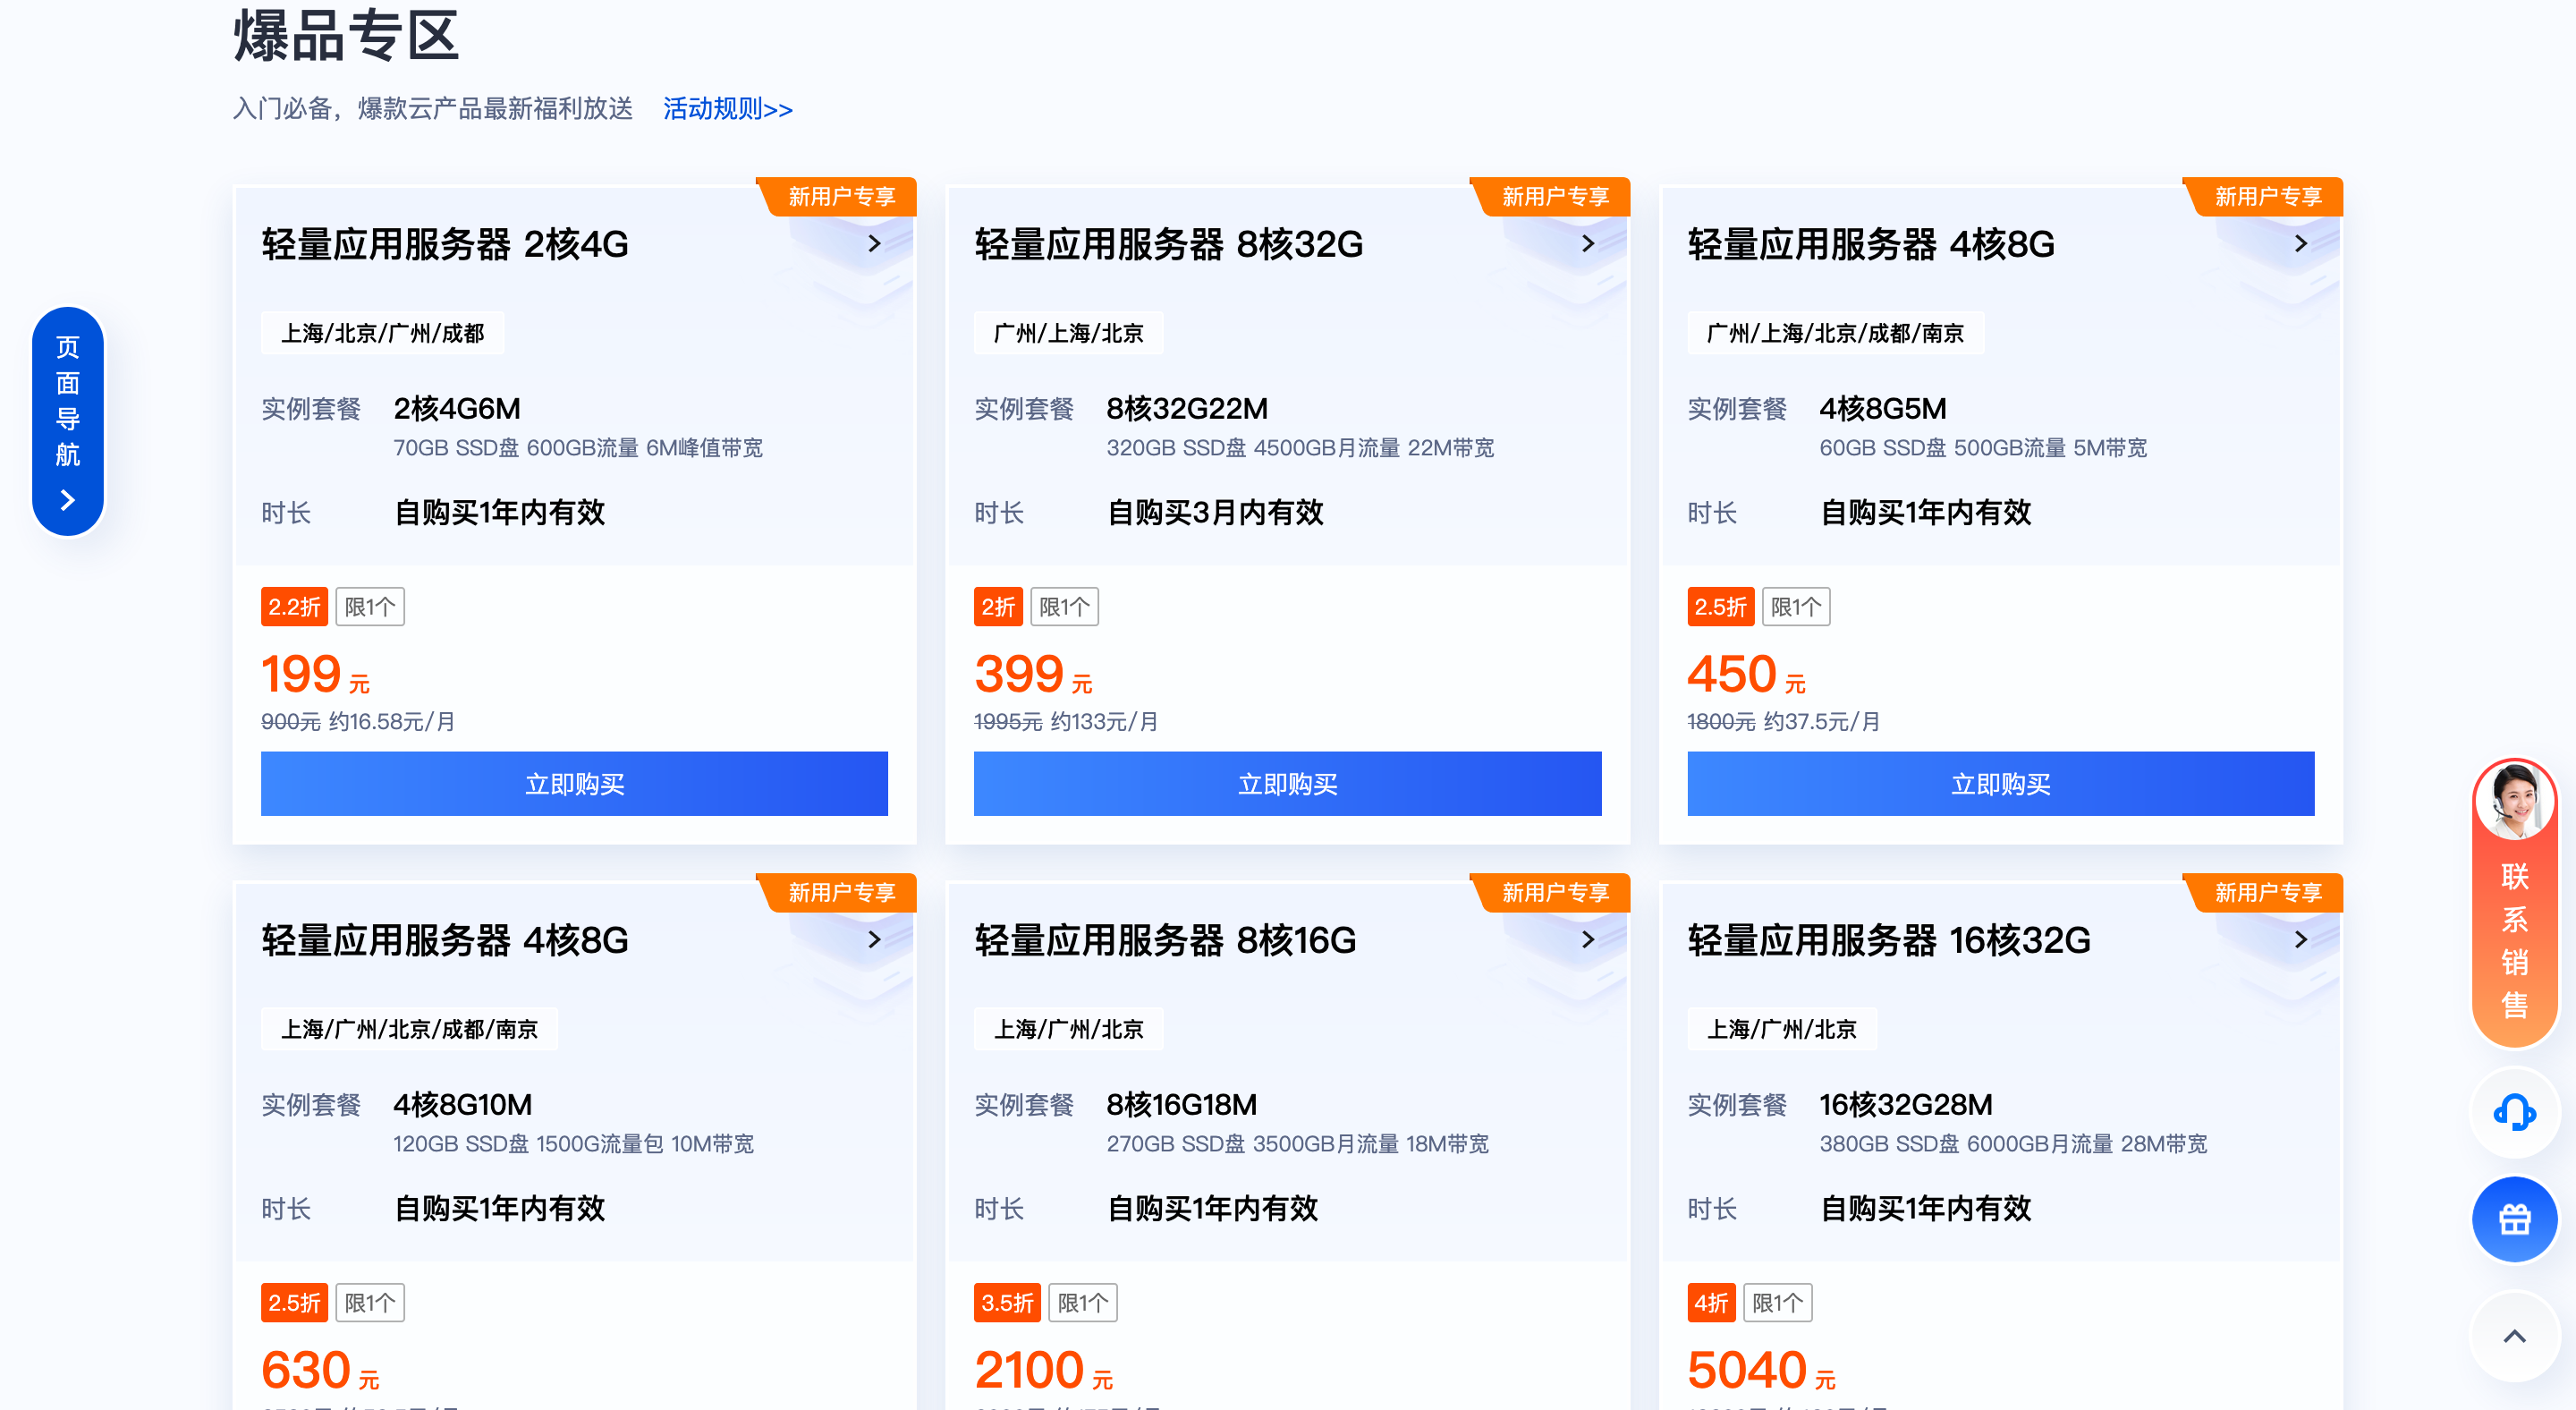Click the 8核32G22M plan name
The image size is (2576, 1410).
point(1187,409)
